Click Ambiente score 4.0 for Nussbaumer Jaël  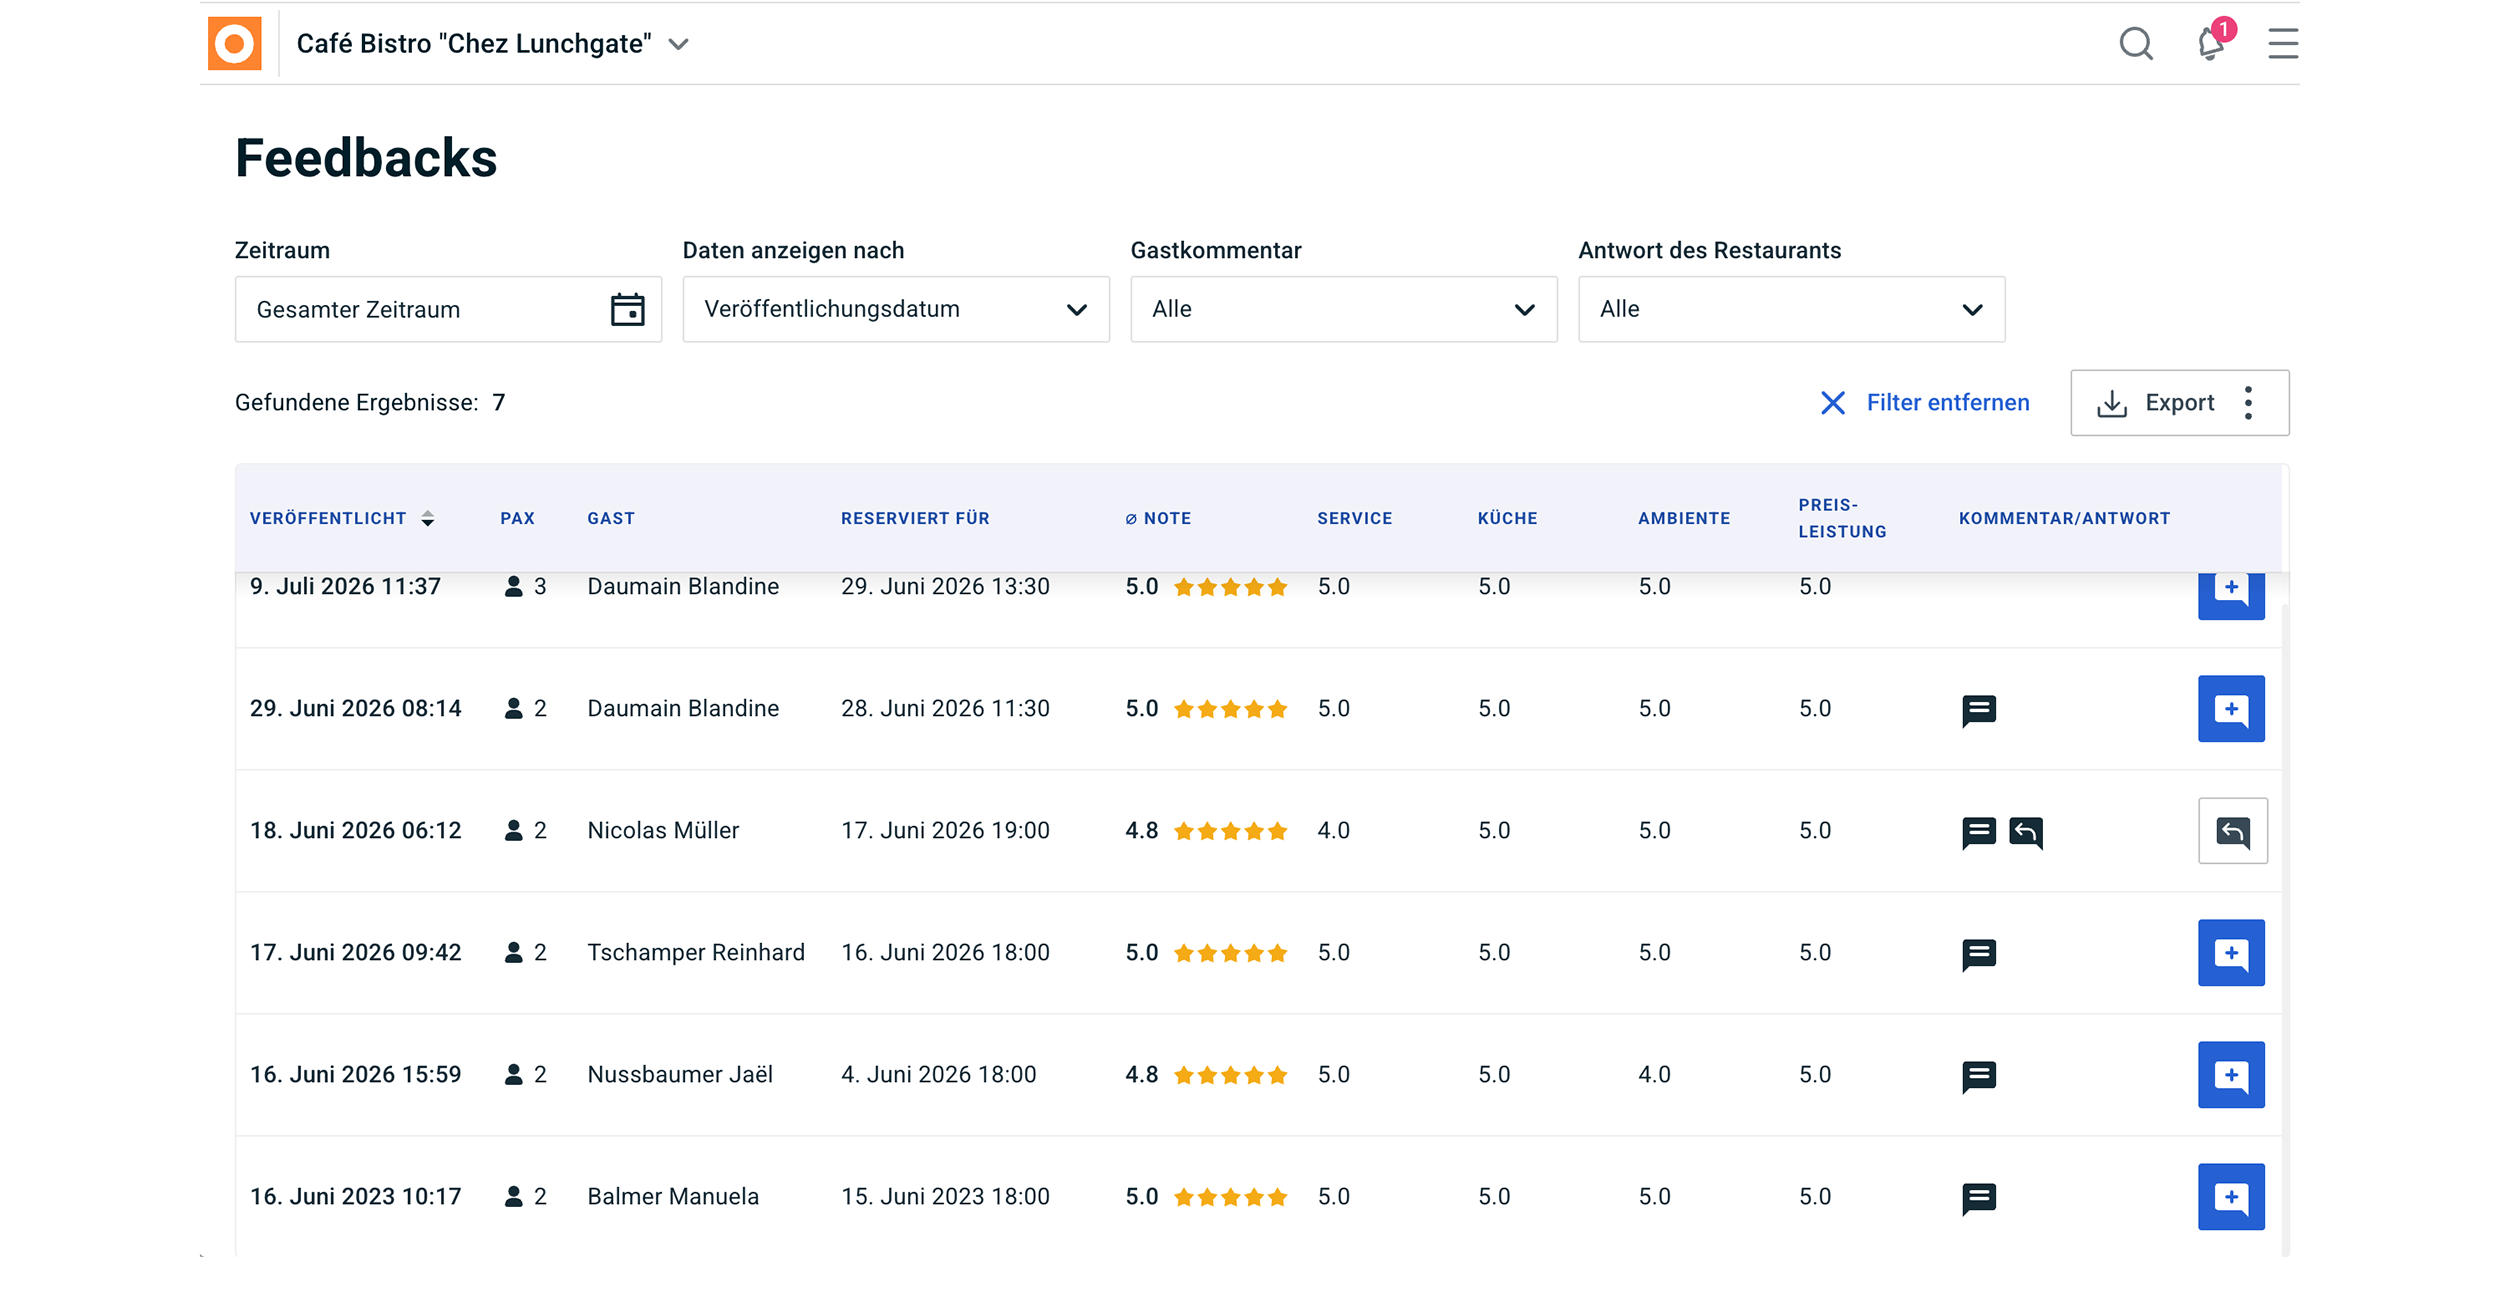(1655, 1075)
